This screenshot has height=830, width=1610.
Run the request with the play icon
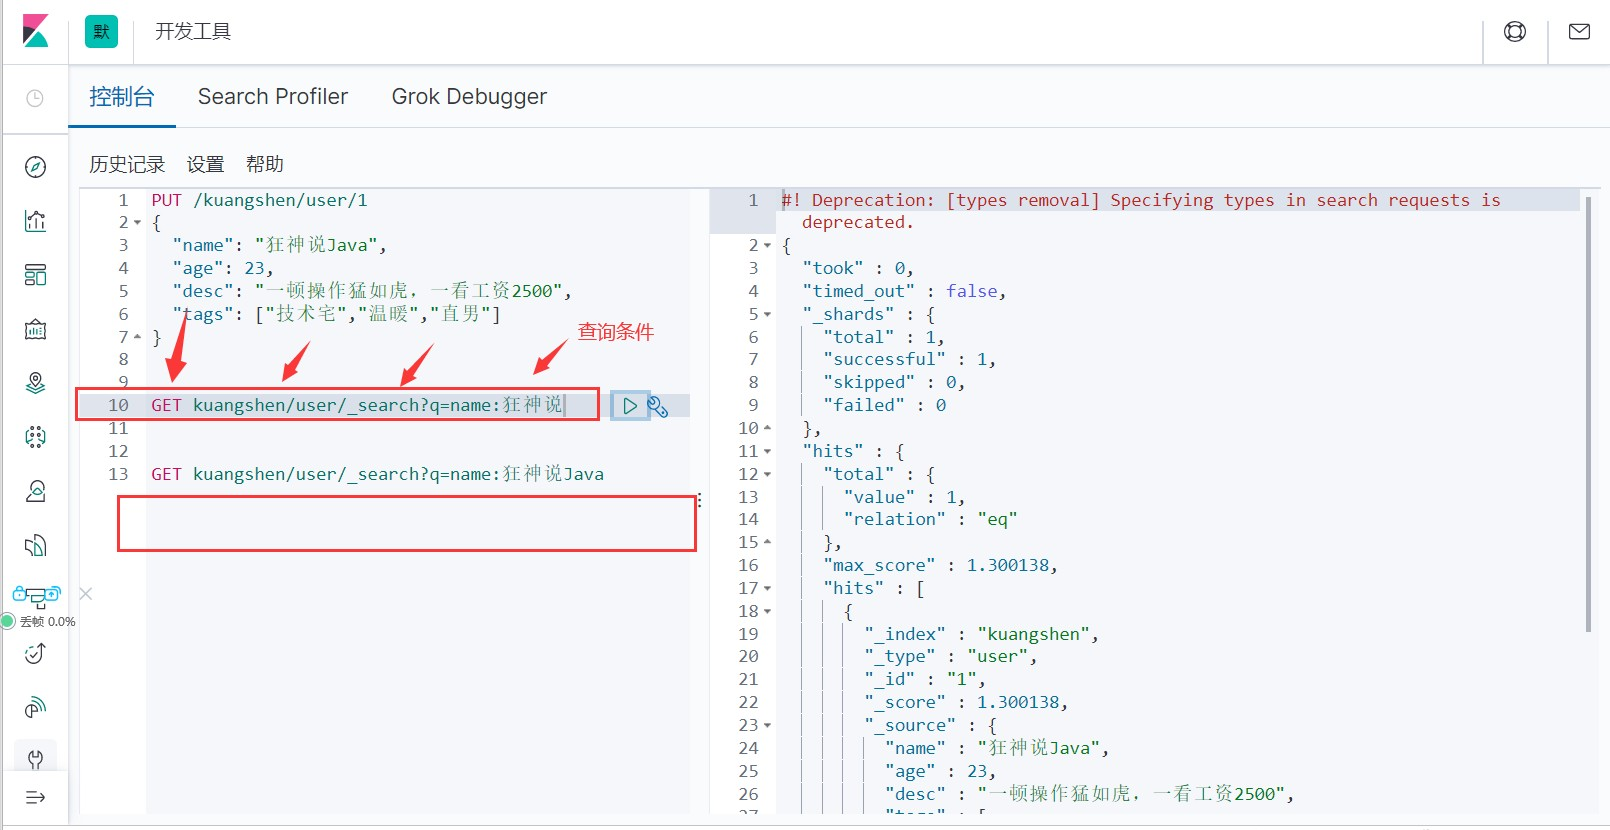(x=630, y=406)
